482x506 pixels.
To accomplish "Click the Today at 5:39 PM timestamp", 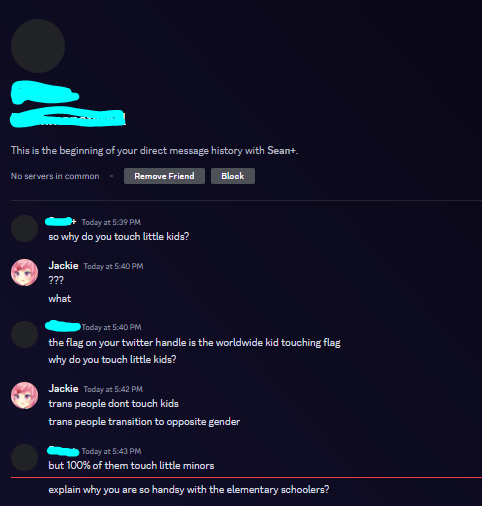I will [111, 222].
